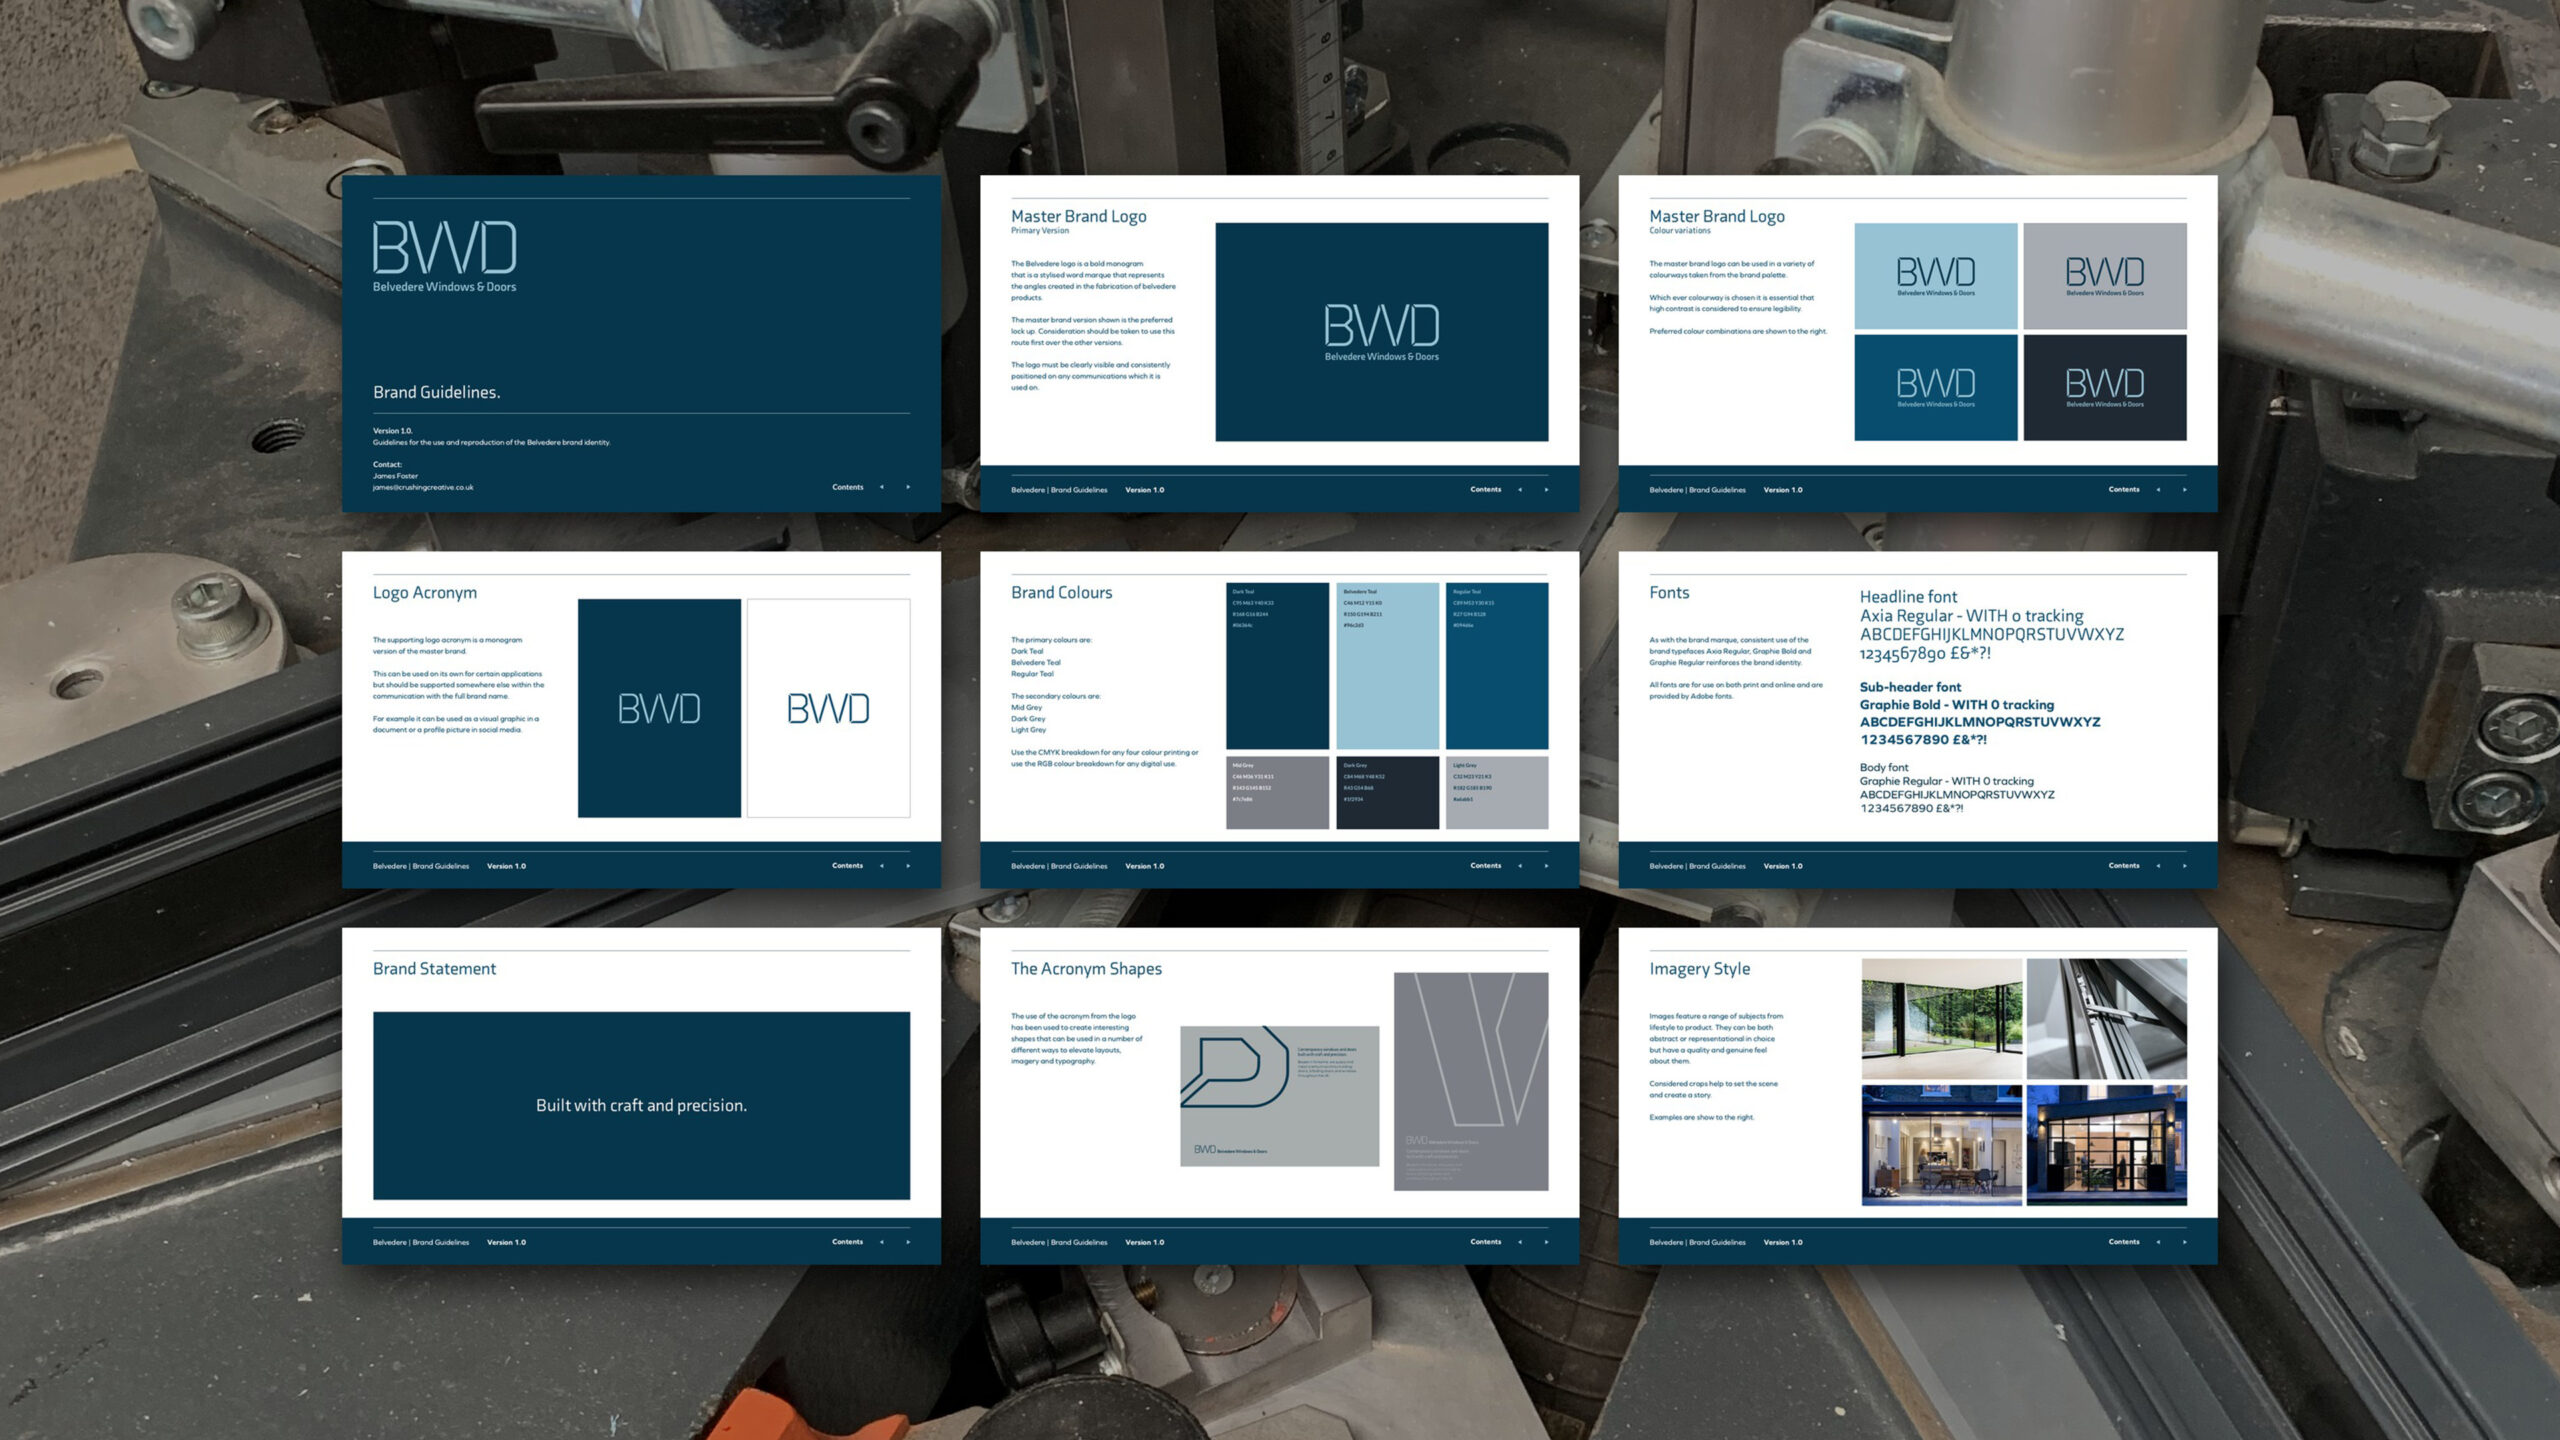2560x1440 pixels.
Task: Click the regular teal BWD logo variation
Action: (1936, 388)
